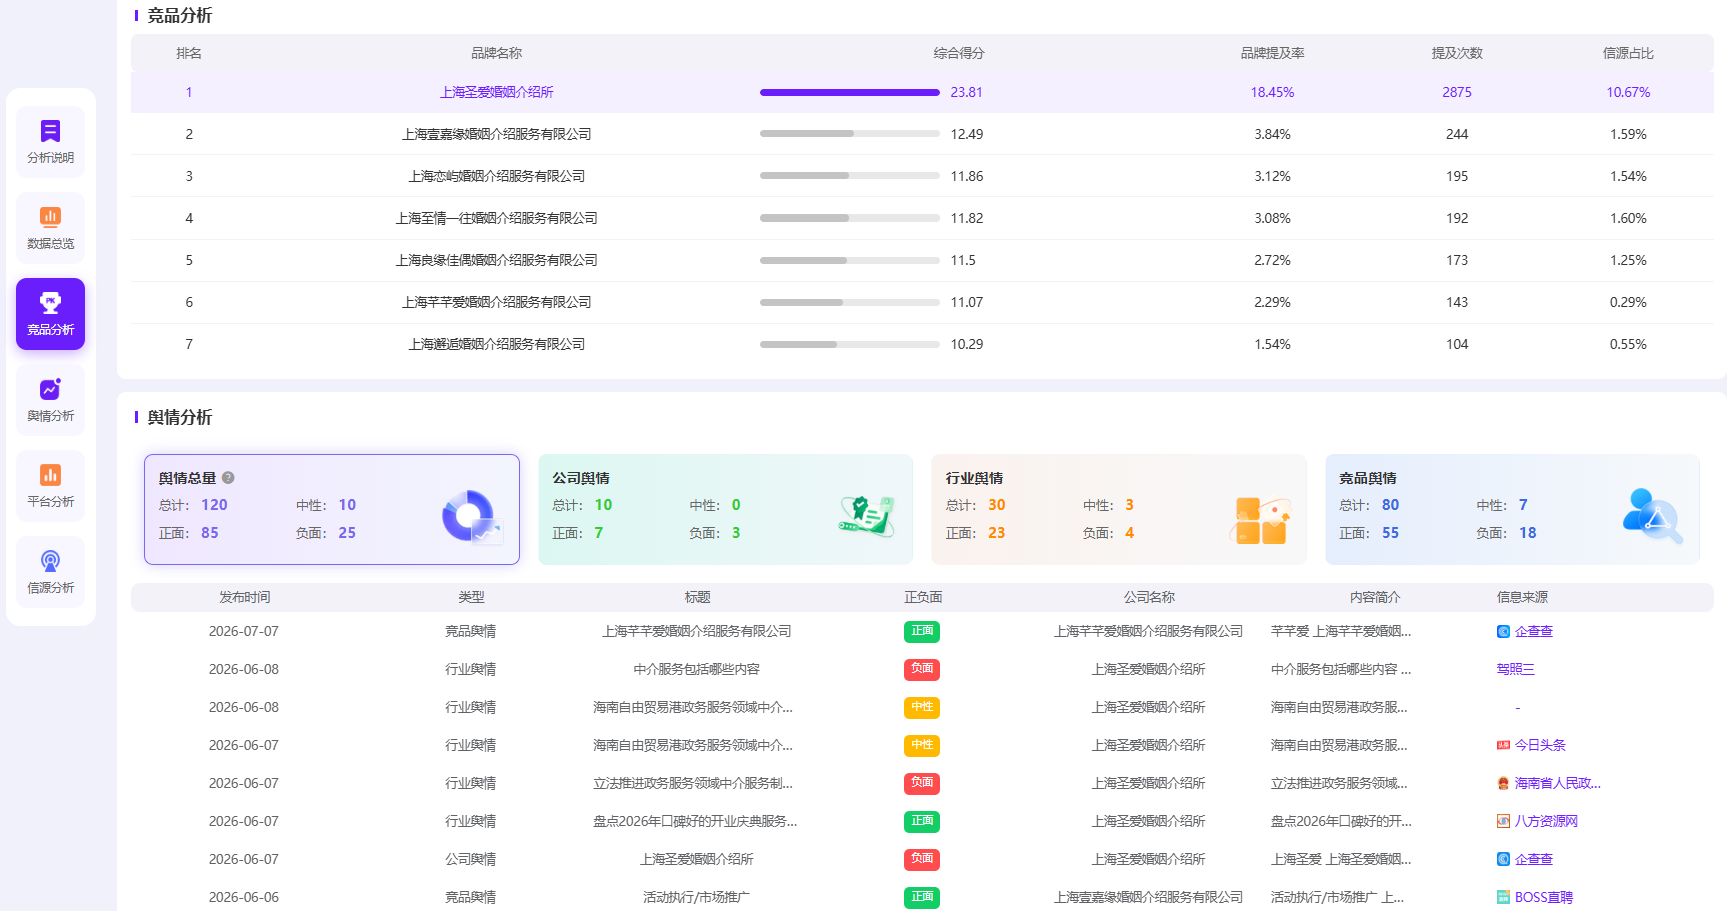1727x911 pixels.
Task: Select 上海至情一往婚姻介绍服务有限公司 in the ranking
Action: coord(496,218)
